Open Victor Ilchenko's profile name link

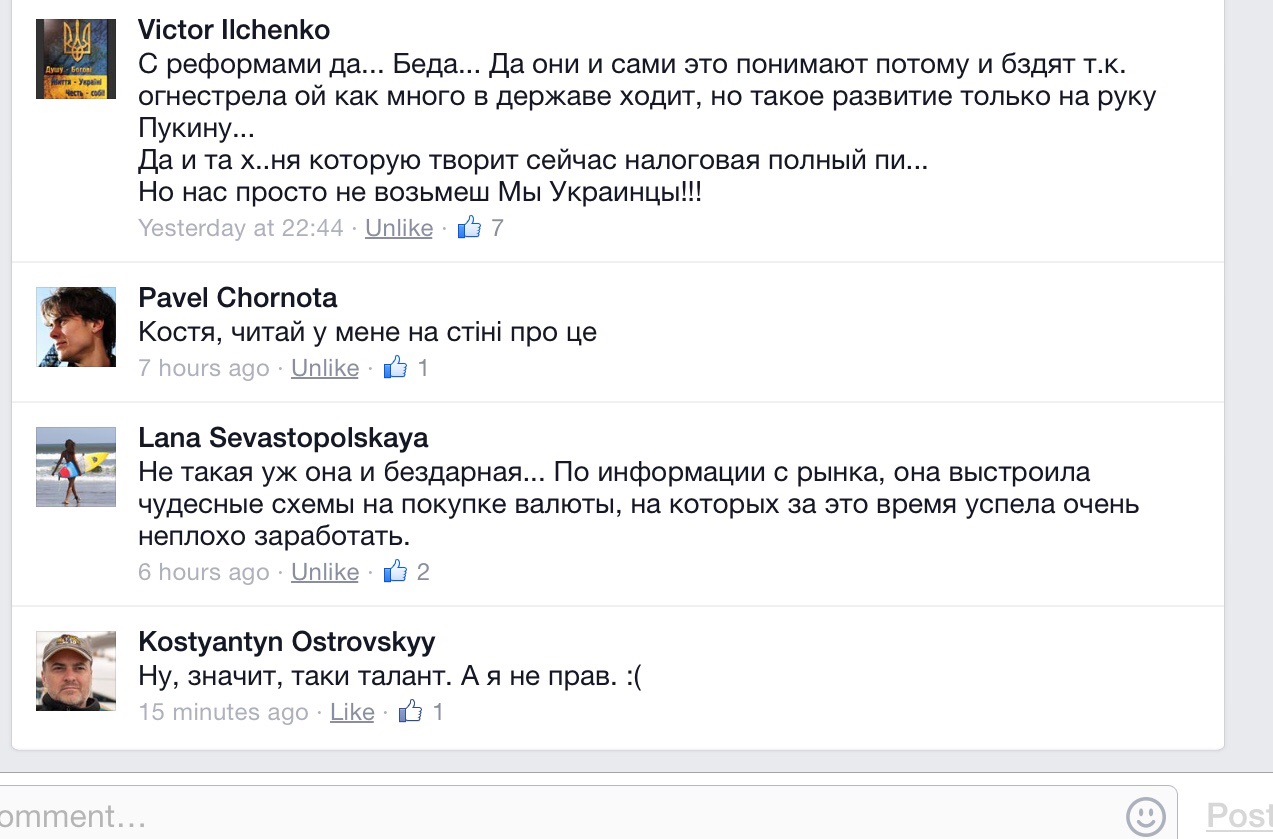pos(234,30)
